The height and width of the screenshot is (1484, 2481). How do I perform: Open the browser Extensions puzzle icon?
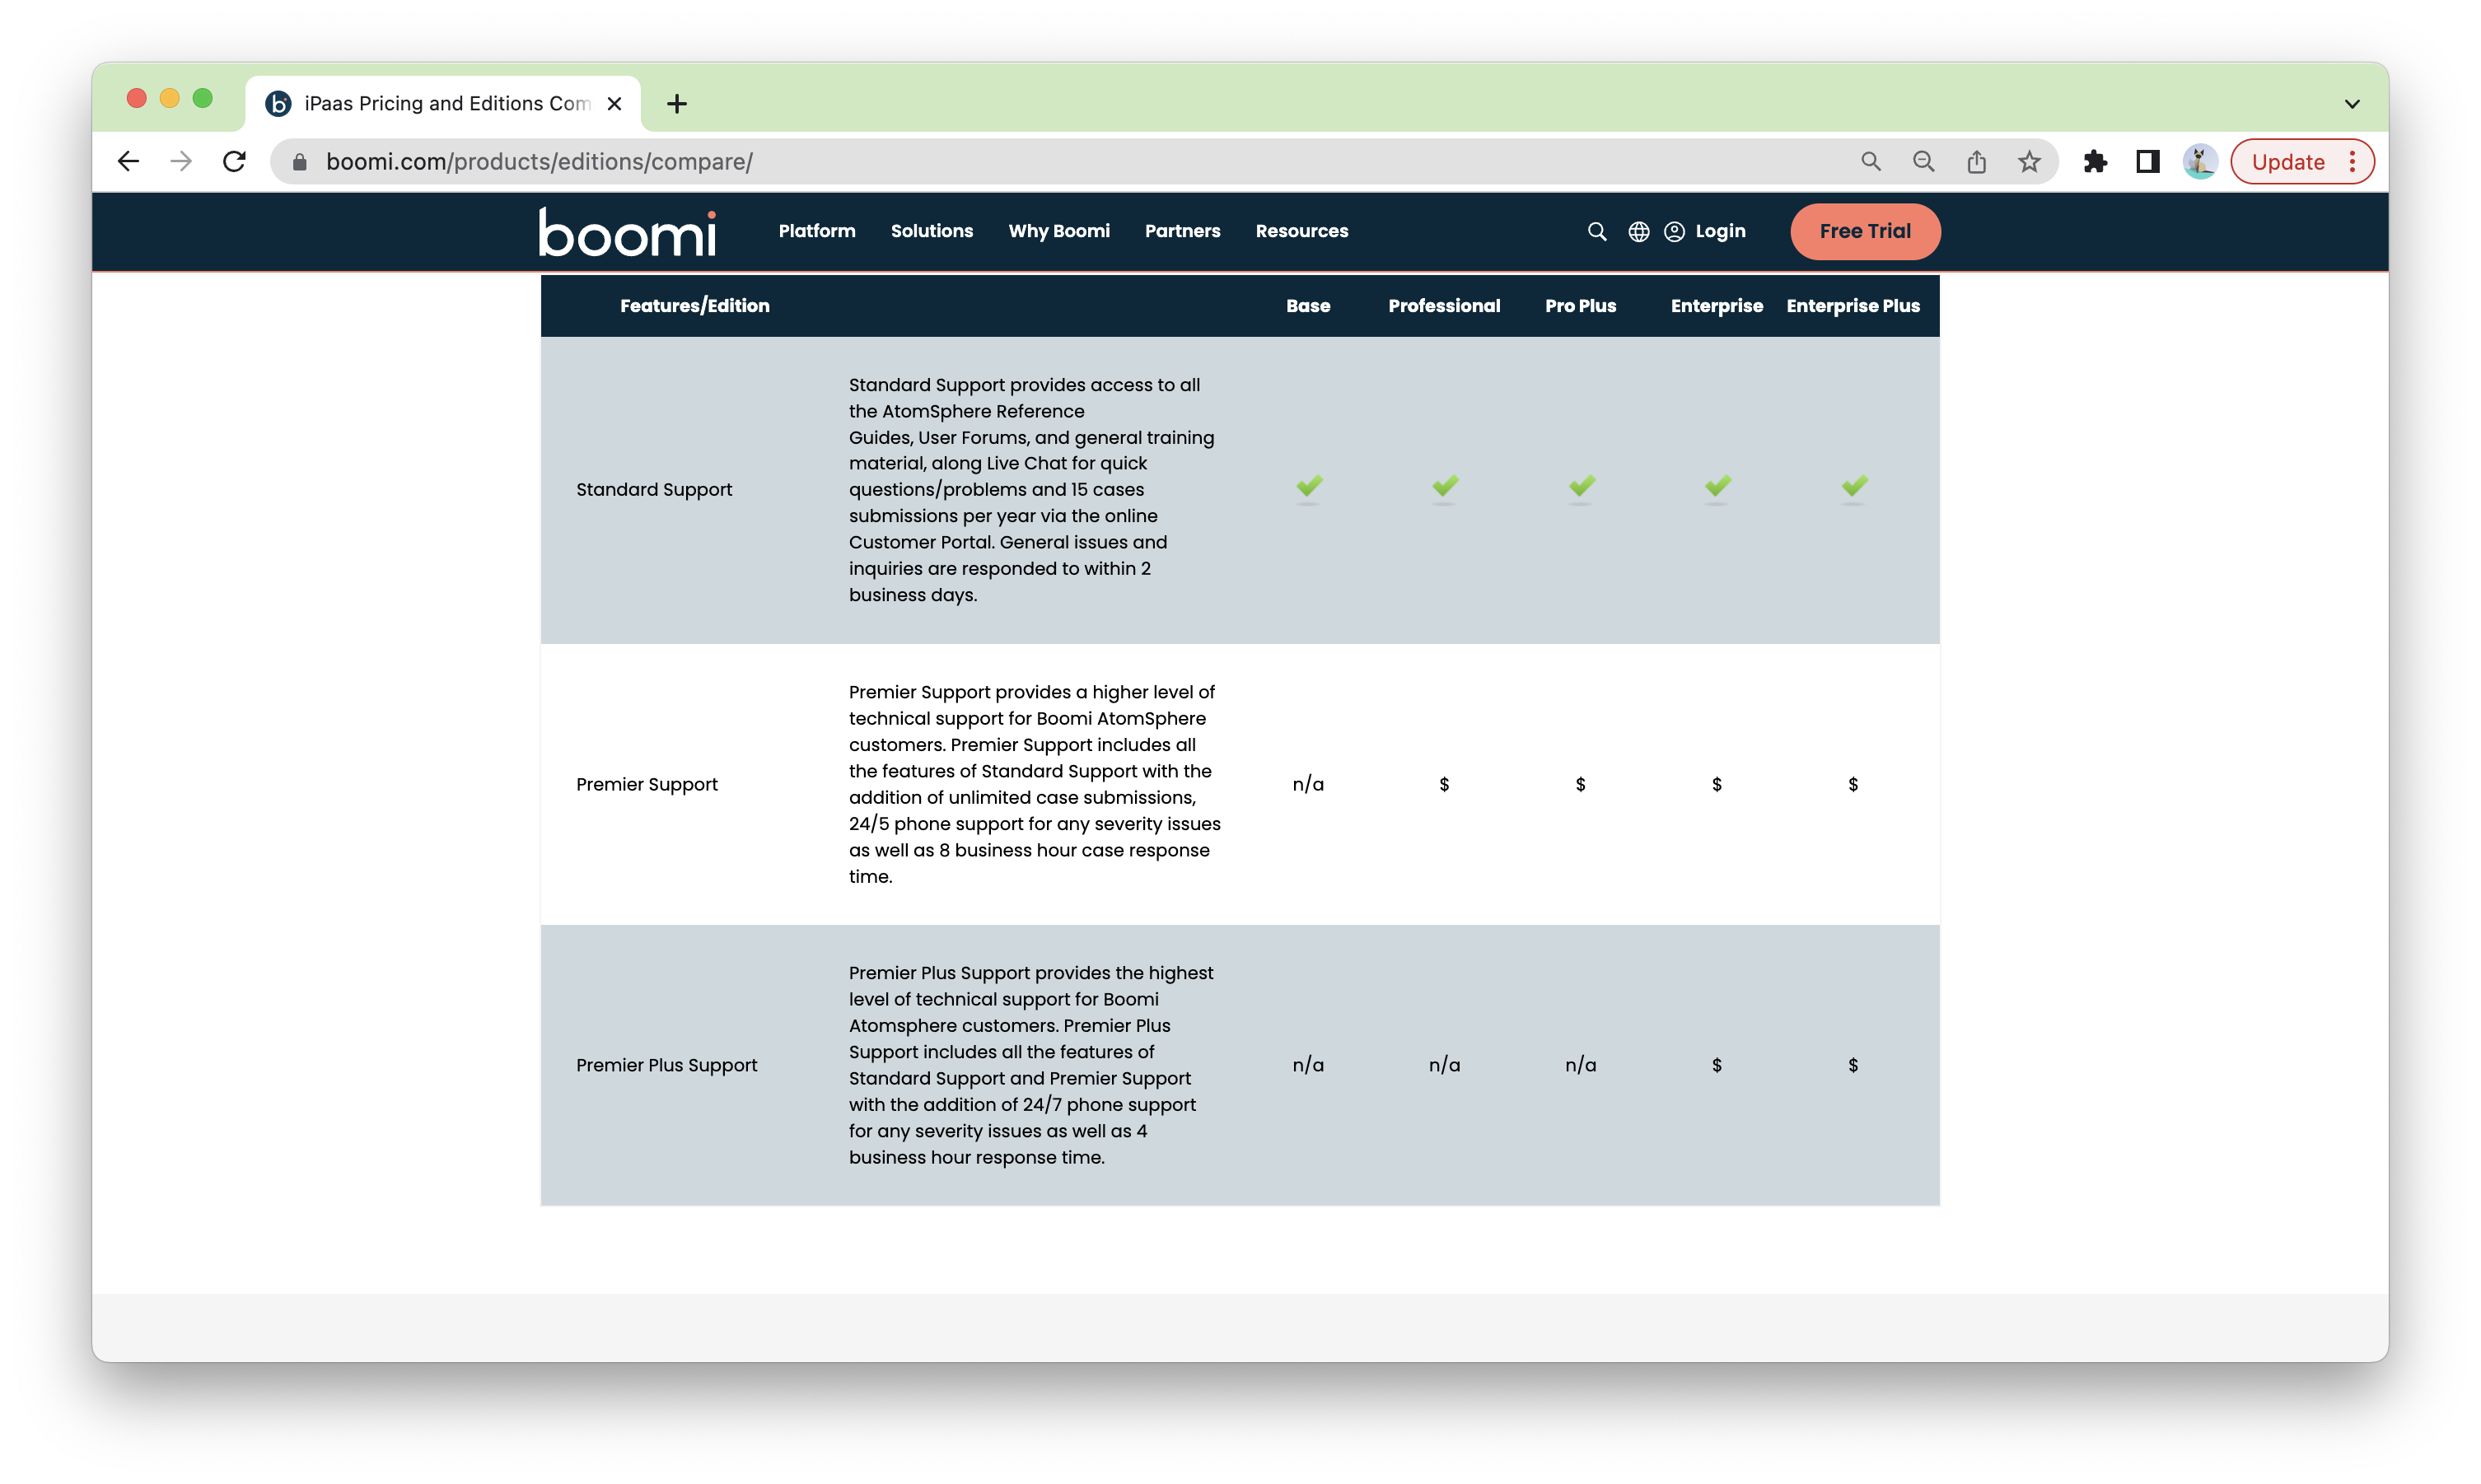[2096, 161]
